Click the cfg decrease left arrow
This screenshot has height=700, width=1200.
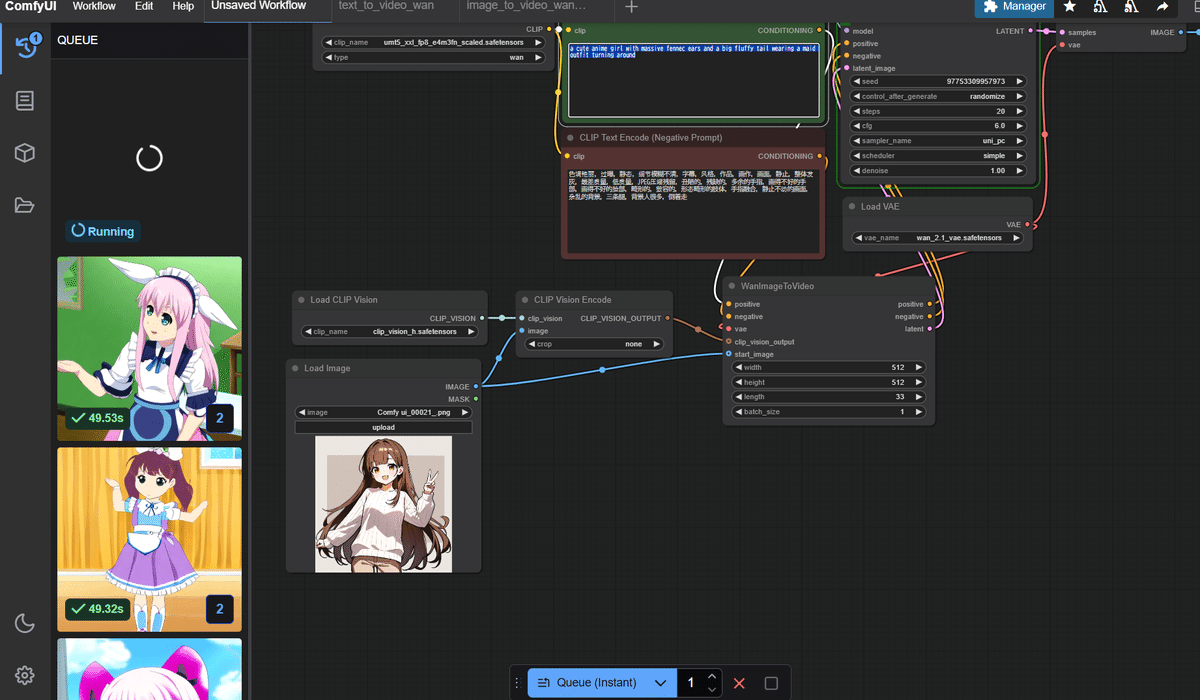click(858, 126)
